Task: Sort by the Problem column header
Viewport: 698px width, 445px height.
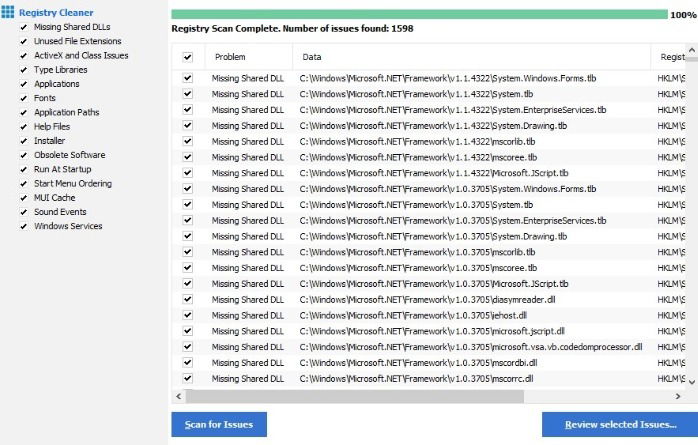Action: click(249, 57)
